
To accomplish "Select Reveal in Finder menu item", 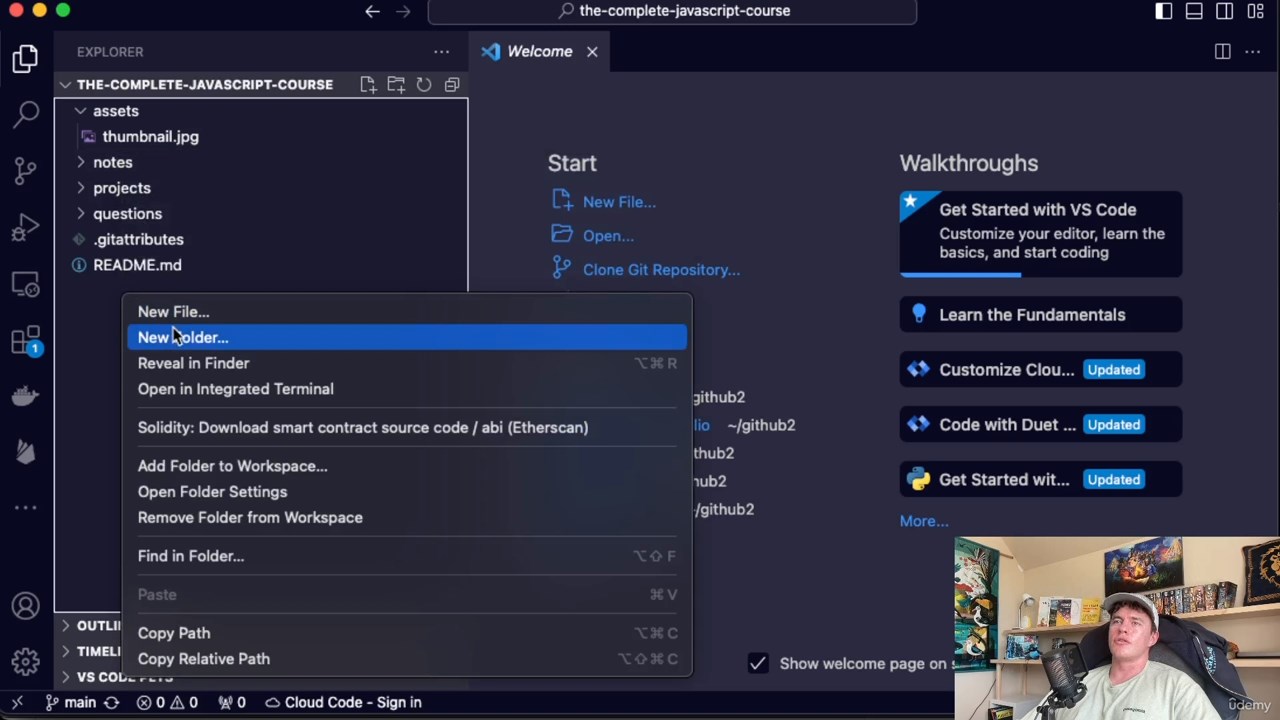I will [x=407, y=363].
